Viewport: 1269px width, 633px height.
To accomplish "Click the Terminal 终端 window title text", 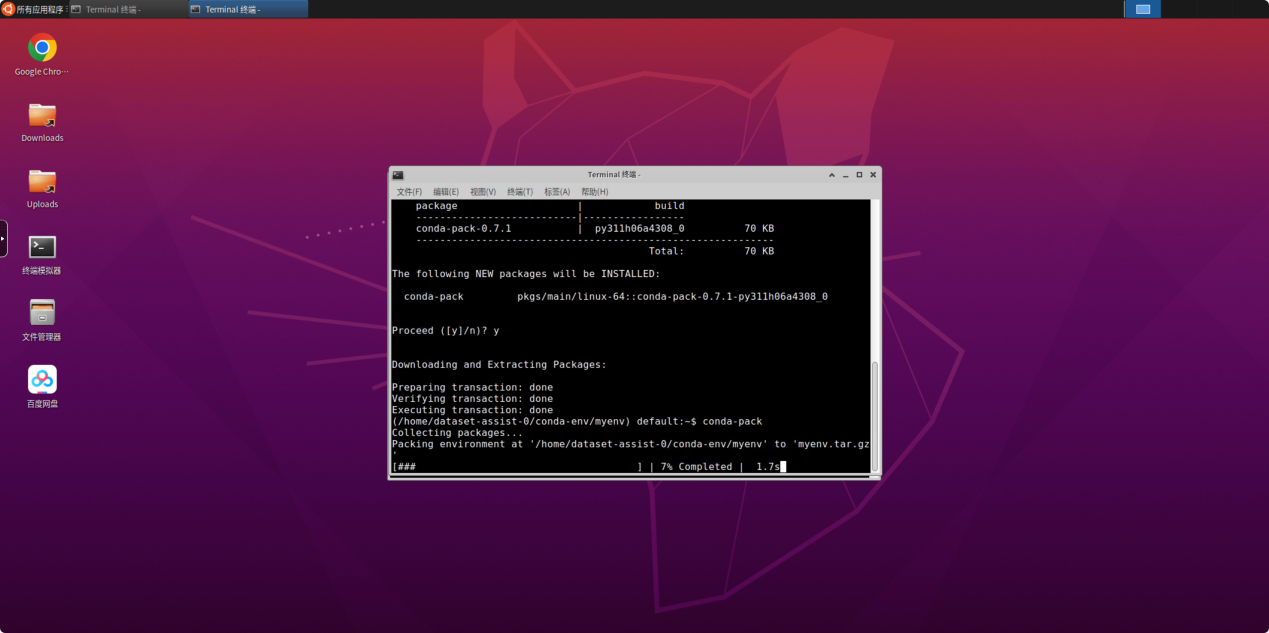I will point(614,175).
